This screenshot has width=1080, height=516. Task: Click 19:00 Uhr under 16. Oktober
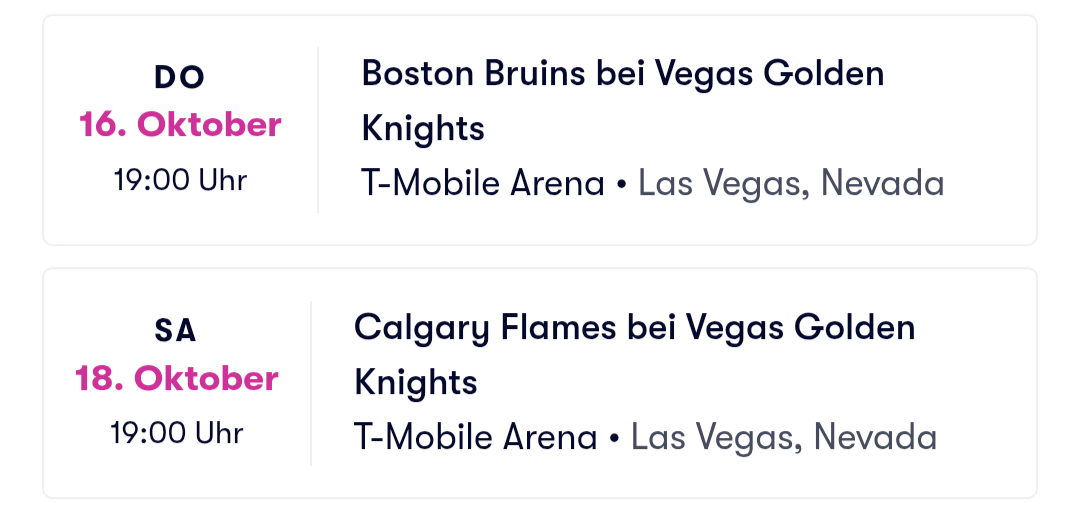(180, 180)
